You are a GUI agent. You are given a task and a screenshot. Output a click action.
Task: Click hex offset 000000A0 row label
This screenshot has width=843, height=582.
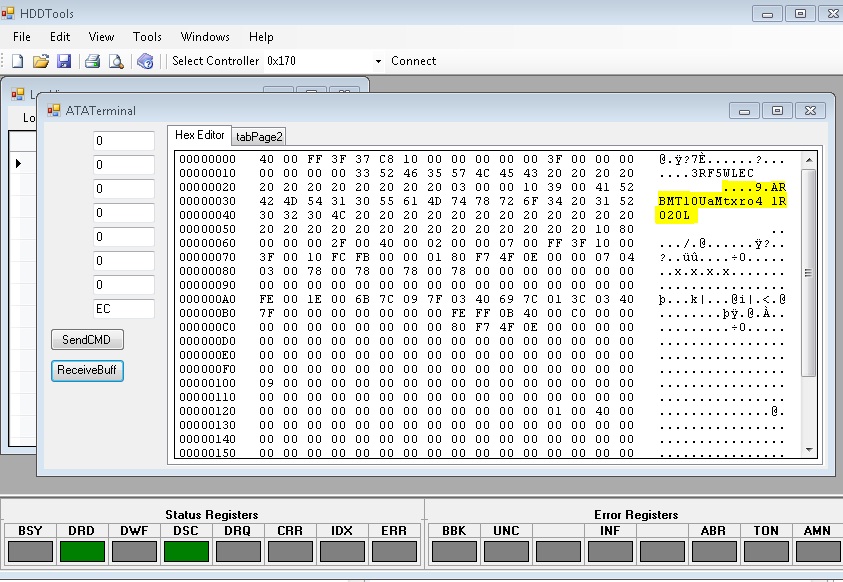click(208, 299)
